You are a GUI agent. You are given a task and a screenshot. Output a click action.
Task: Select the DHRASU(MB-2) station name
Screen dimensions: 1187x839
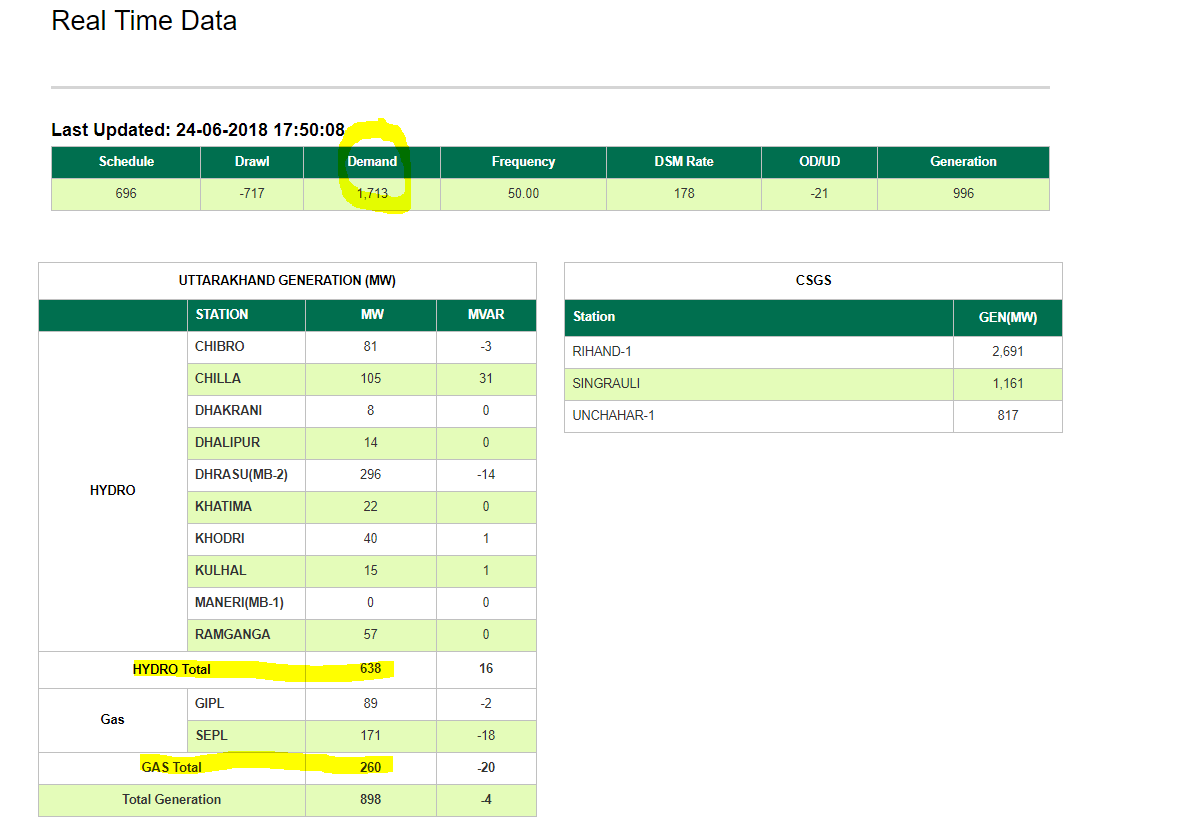[241, 475]
